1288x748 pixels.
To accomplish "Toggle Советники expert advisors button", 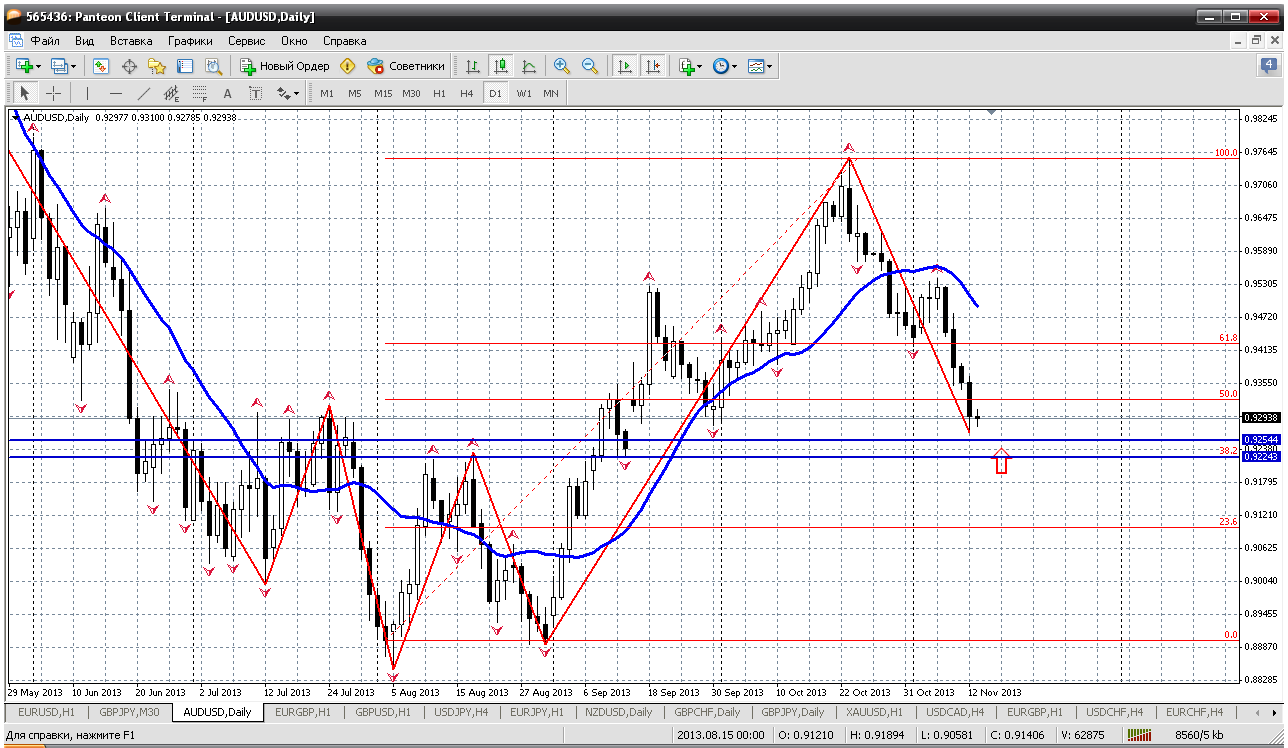I will point(405,66).
